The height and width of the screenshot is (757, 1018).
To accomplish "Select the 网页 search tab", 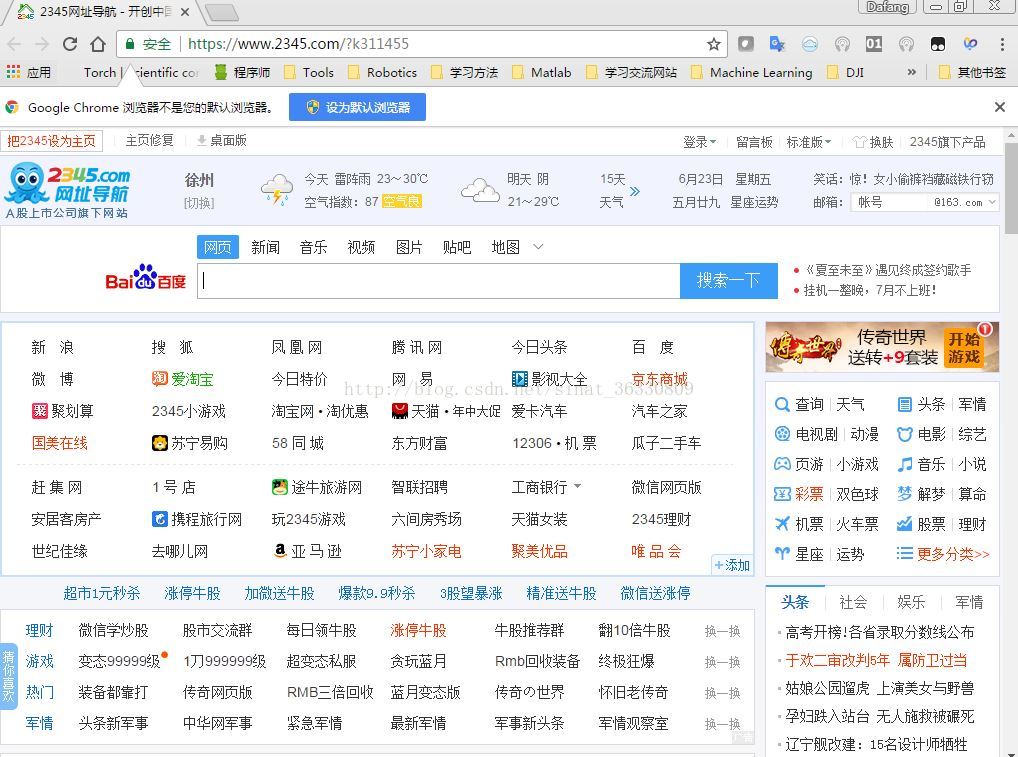I will click(x=217, y=247).
